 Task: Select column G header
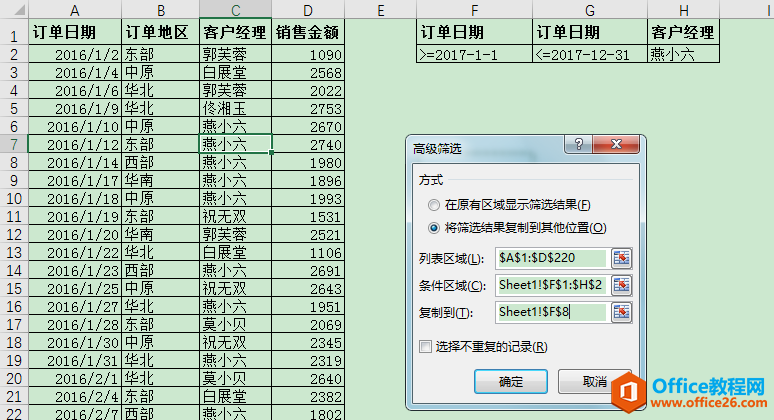(590, 9)
